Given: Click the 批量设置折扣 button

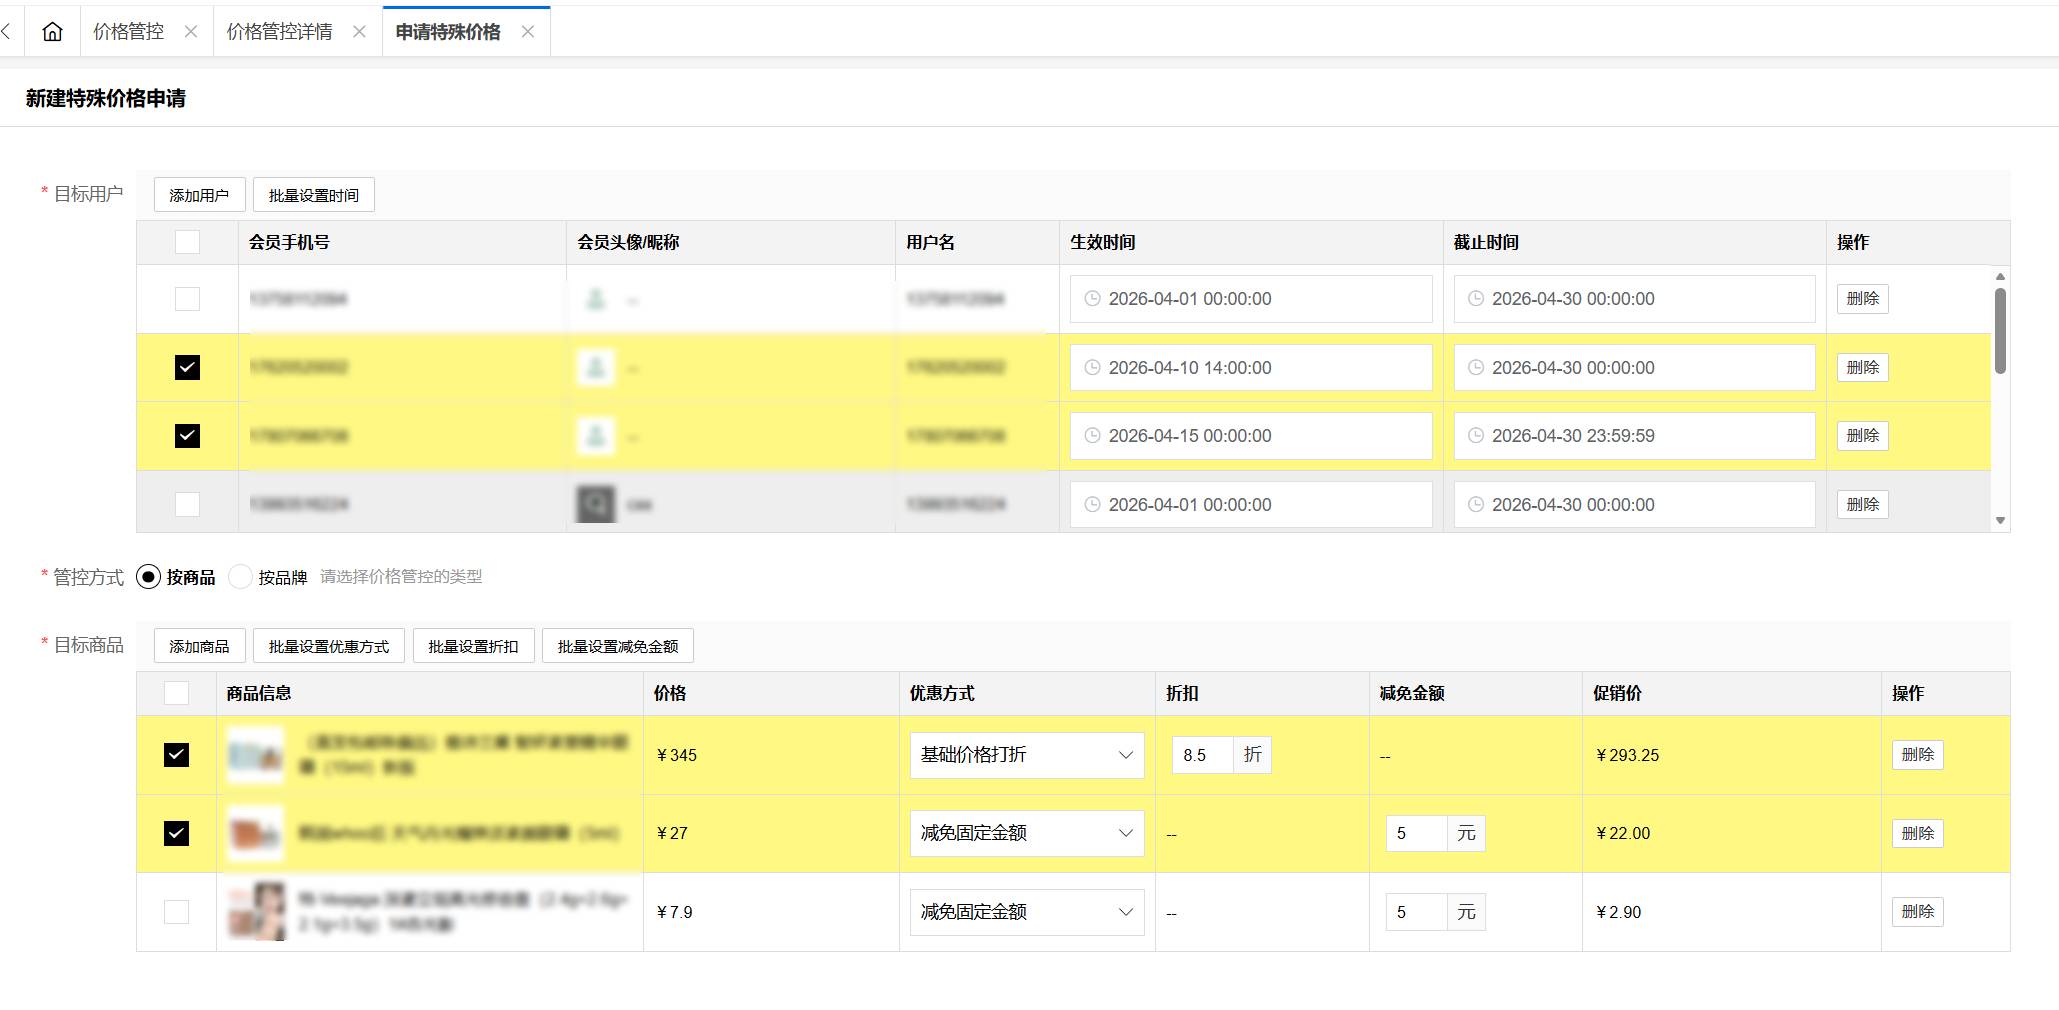Looking at the screenshot, I should [473, 646].
